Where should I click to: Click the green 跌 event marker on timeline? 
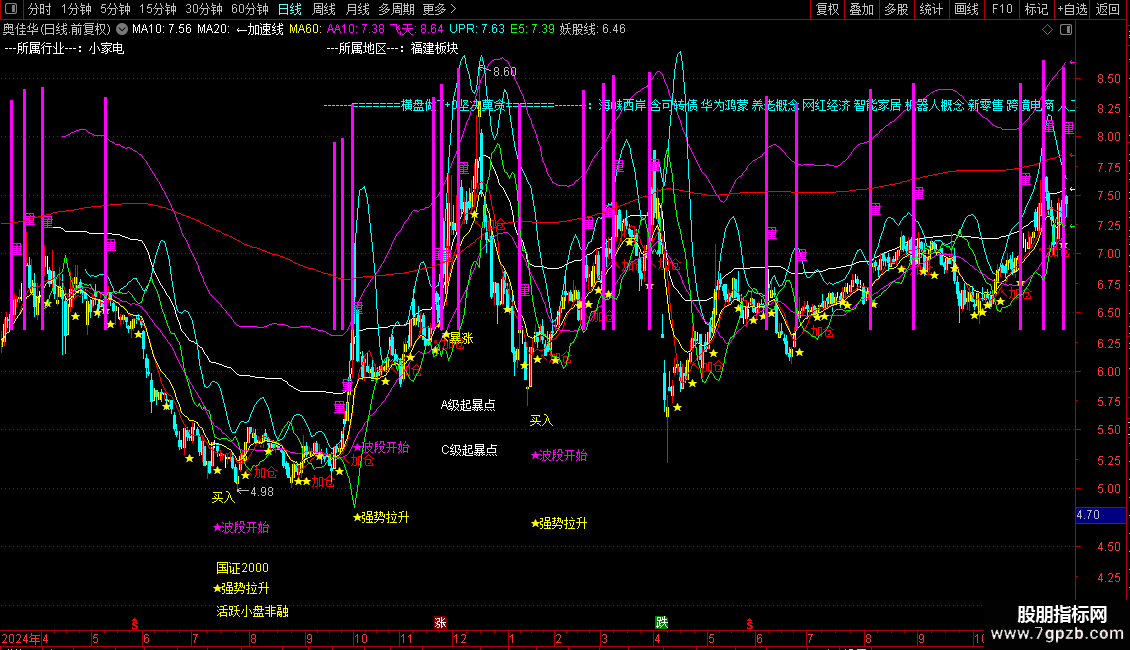662,623
